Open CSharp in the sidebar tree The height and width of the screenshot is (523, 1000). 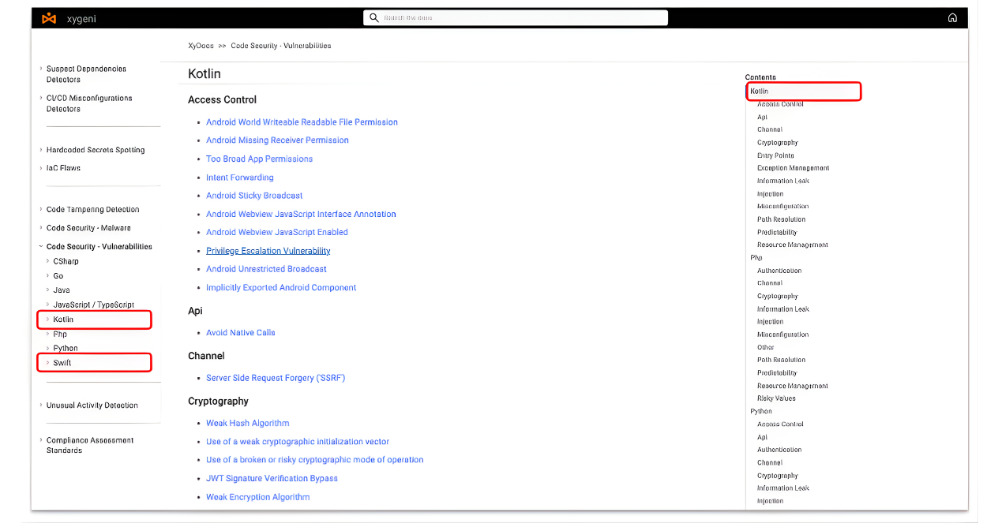click(x=66, y=262)
